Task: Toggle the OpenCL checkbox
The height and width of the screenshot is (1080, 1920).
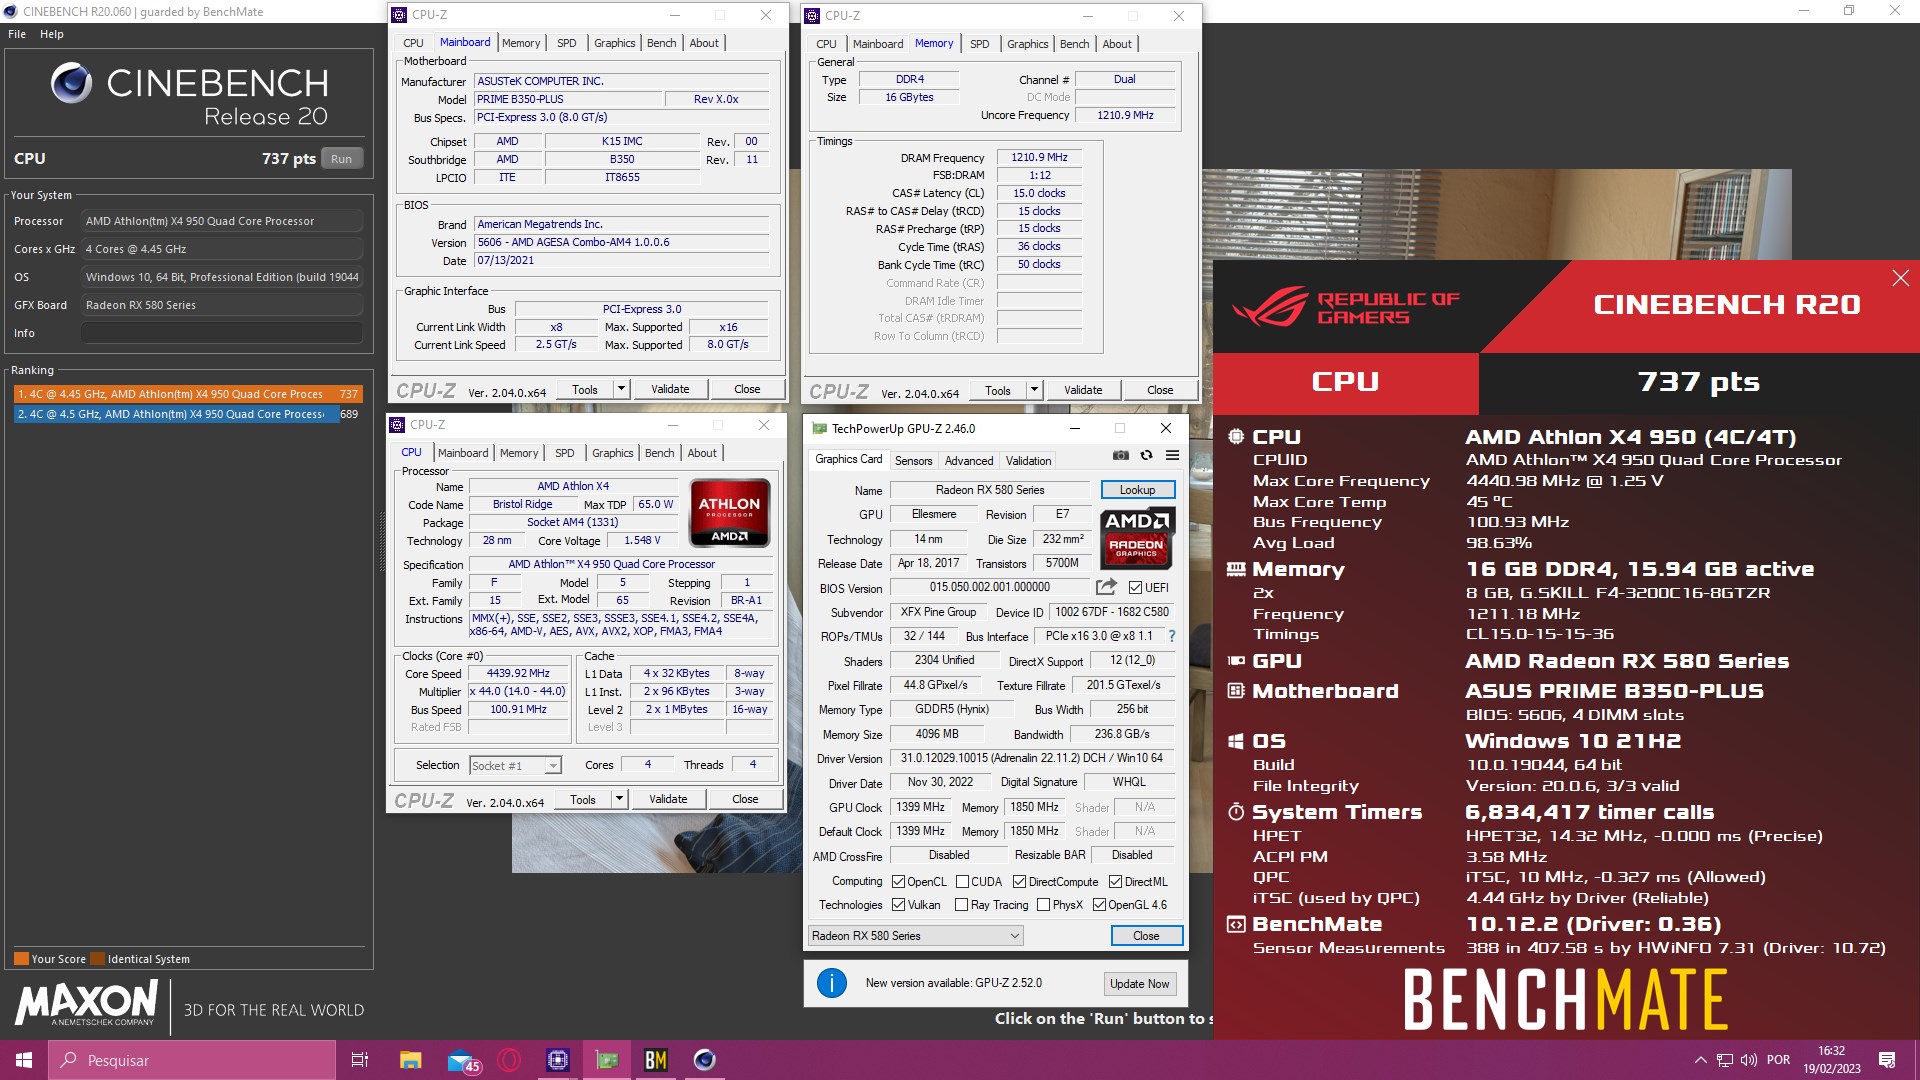Action: click(x=898, y=882)
